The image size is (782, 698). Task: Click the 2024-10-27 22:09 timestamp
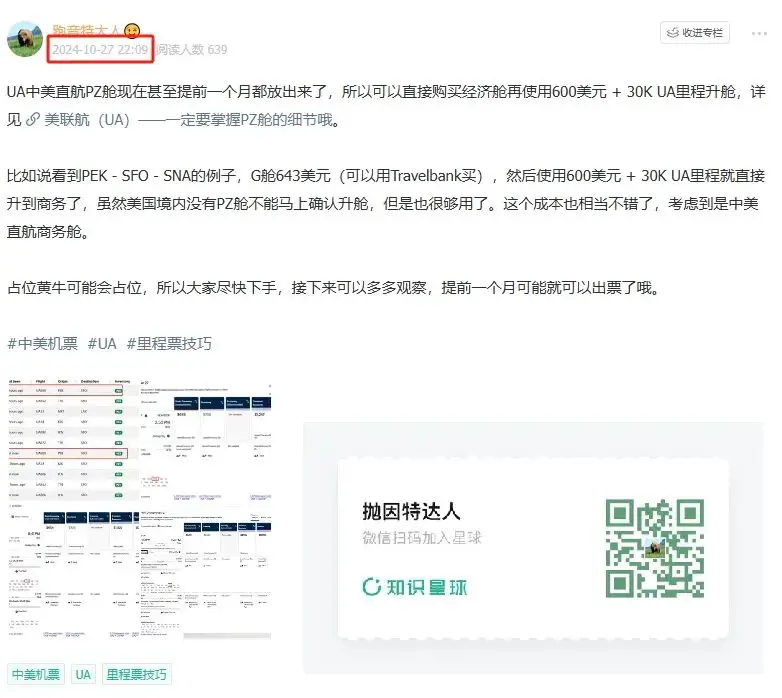pyautogui.click(x=100, y=49)
